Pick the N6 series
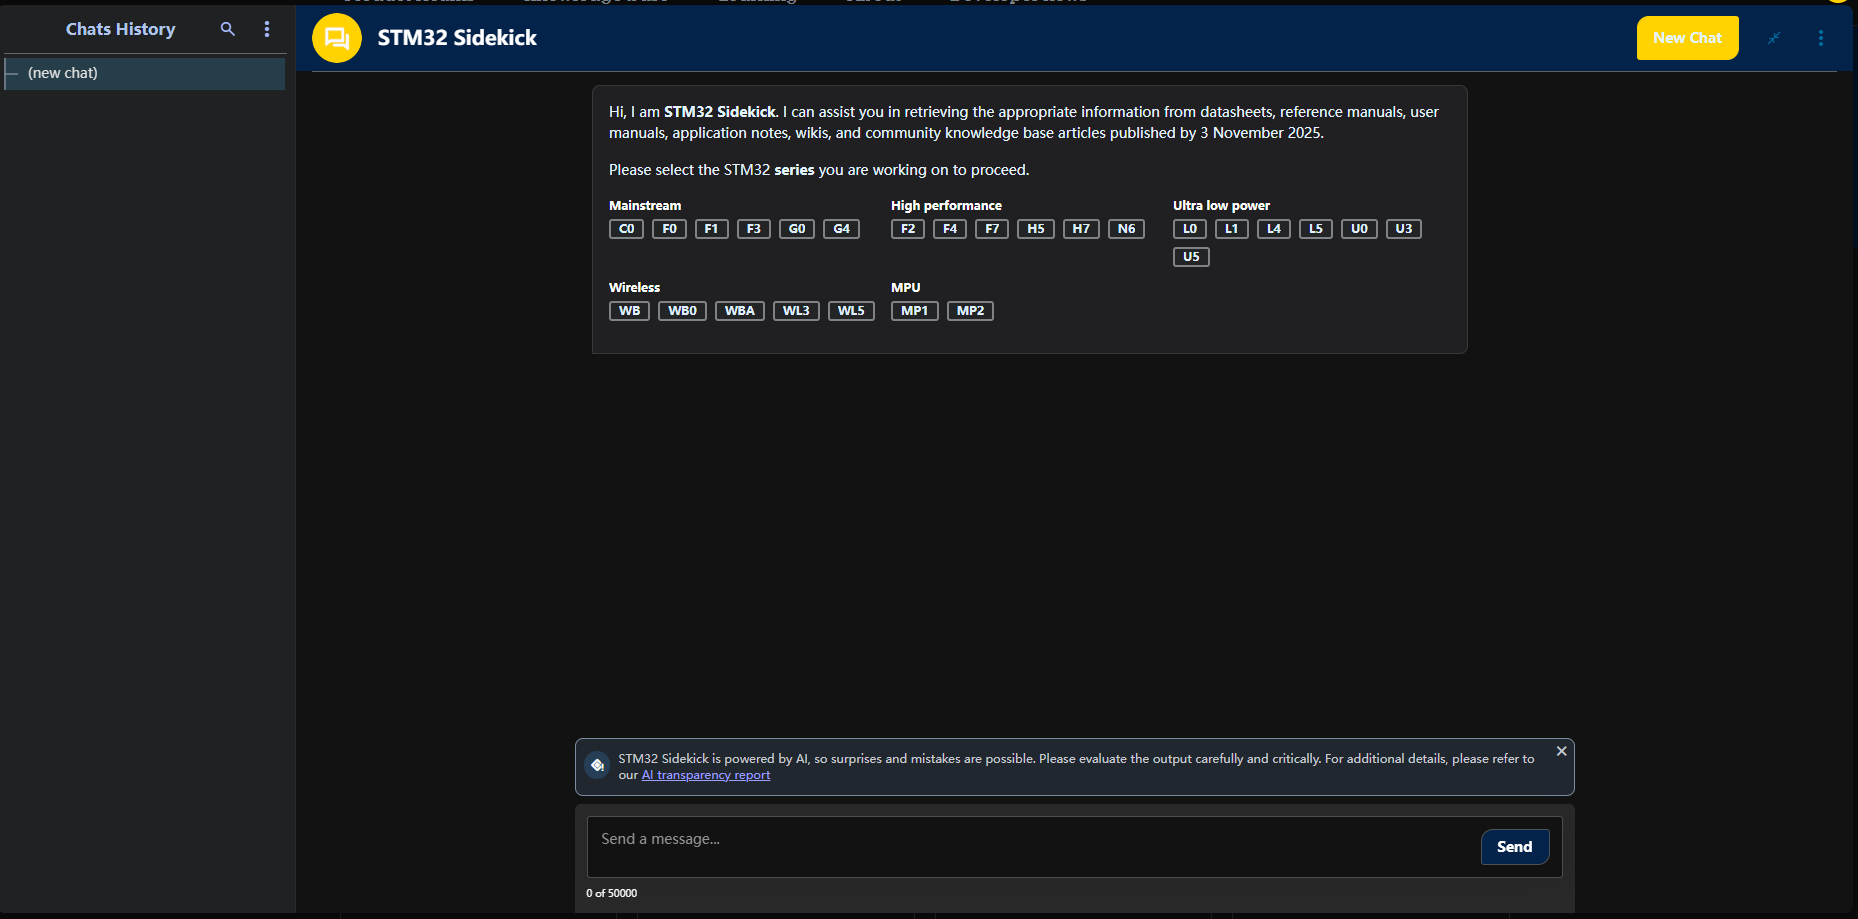Viewport: 1858px width, 919px height. (x=1126, y=229)
